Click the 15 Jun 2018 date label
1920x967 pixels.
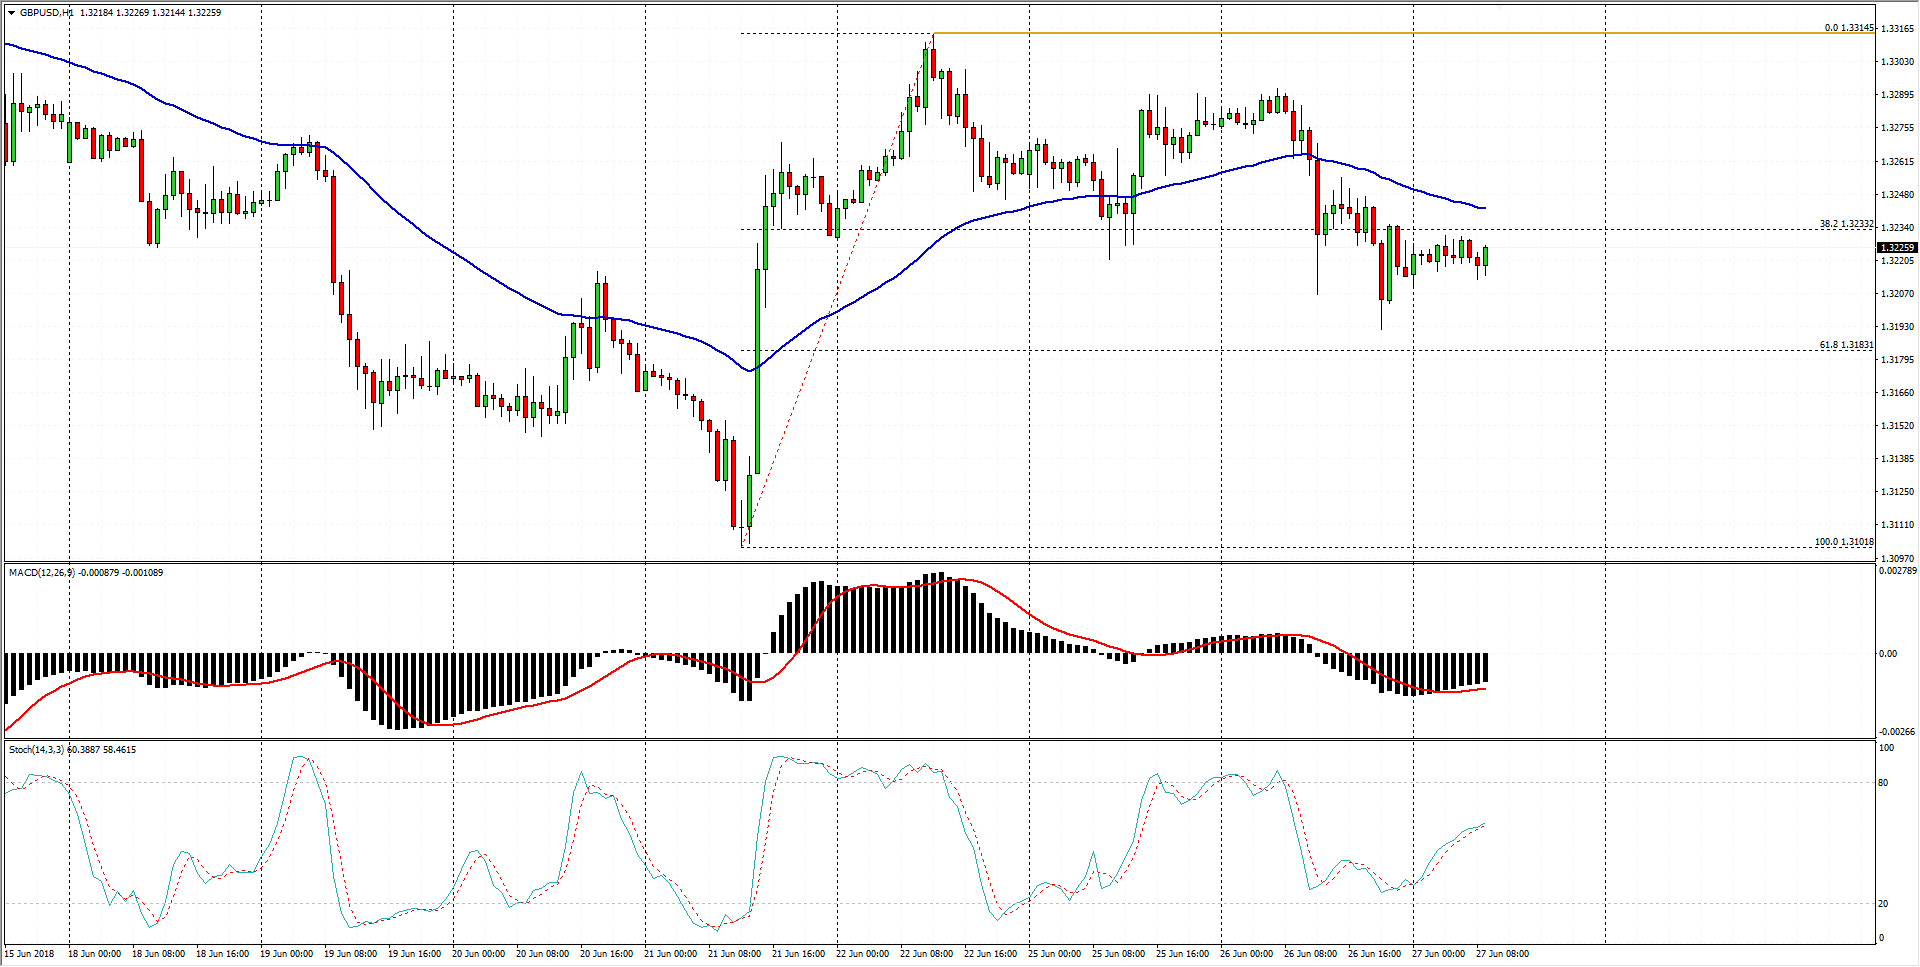(30, 954)
